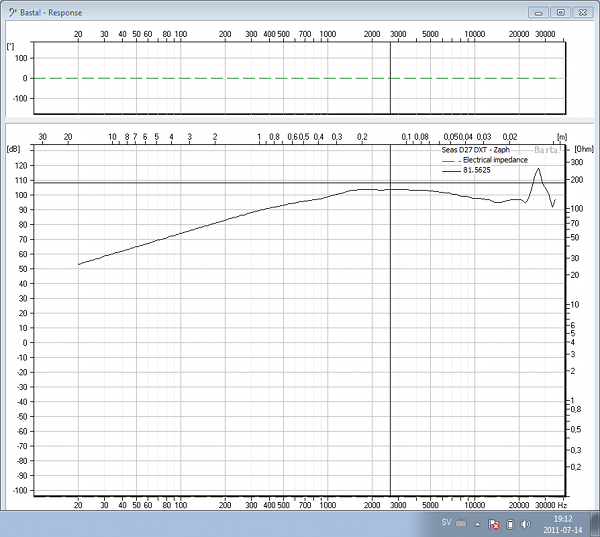
Task: Click the Basta! app icon in title bar
Action: pos(10,12)
